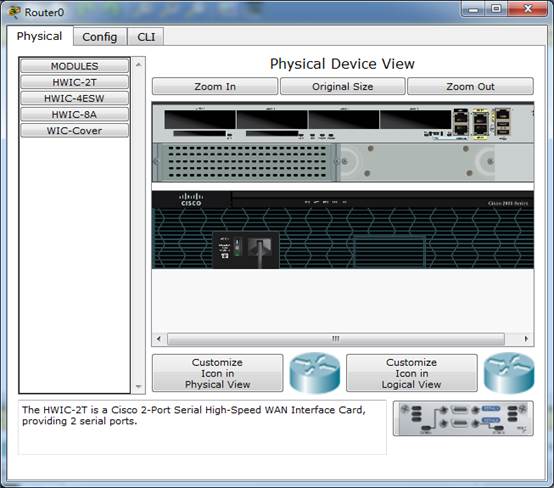554x488 pixels.
Task: Restore Original Size of device view
Action: (x=342, y=87)
